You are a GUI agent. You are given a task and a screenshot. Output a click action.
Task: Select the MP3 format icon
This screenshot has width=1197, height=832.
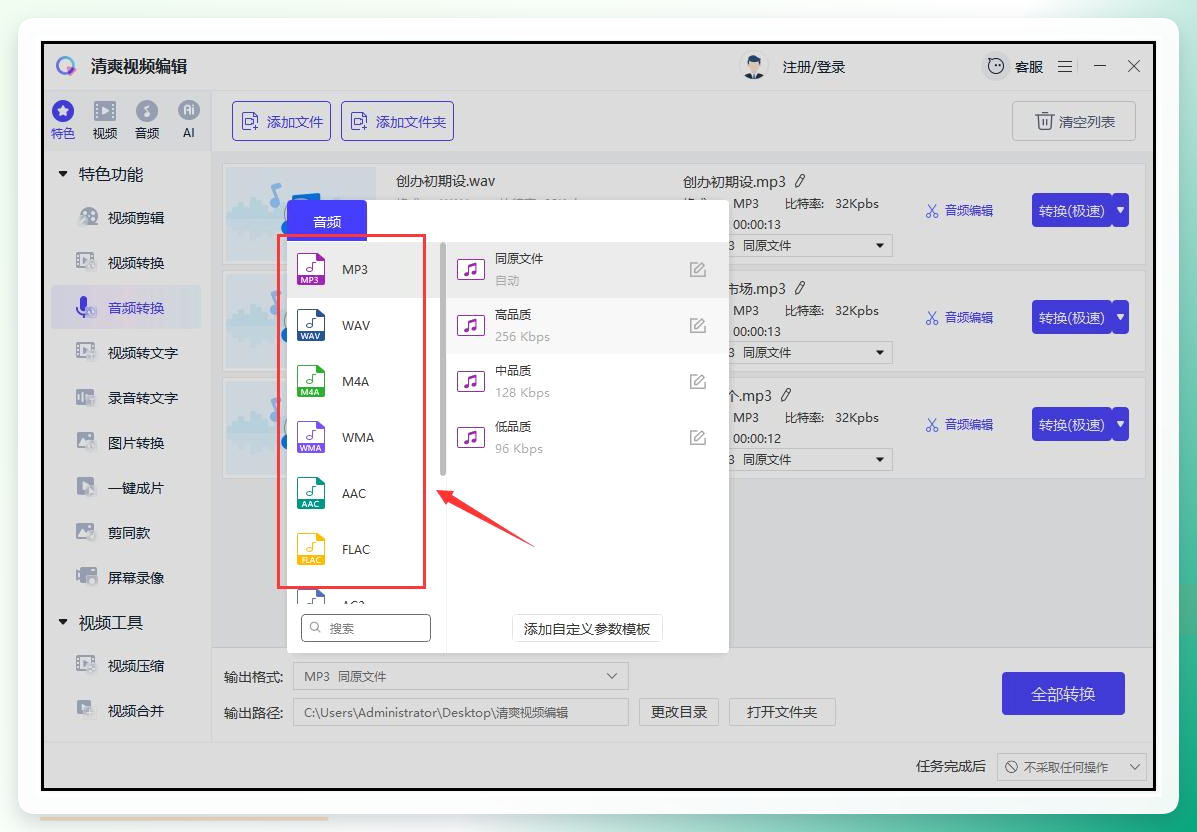tap(311, 269)
